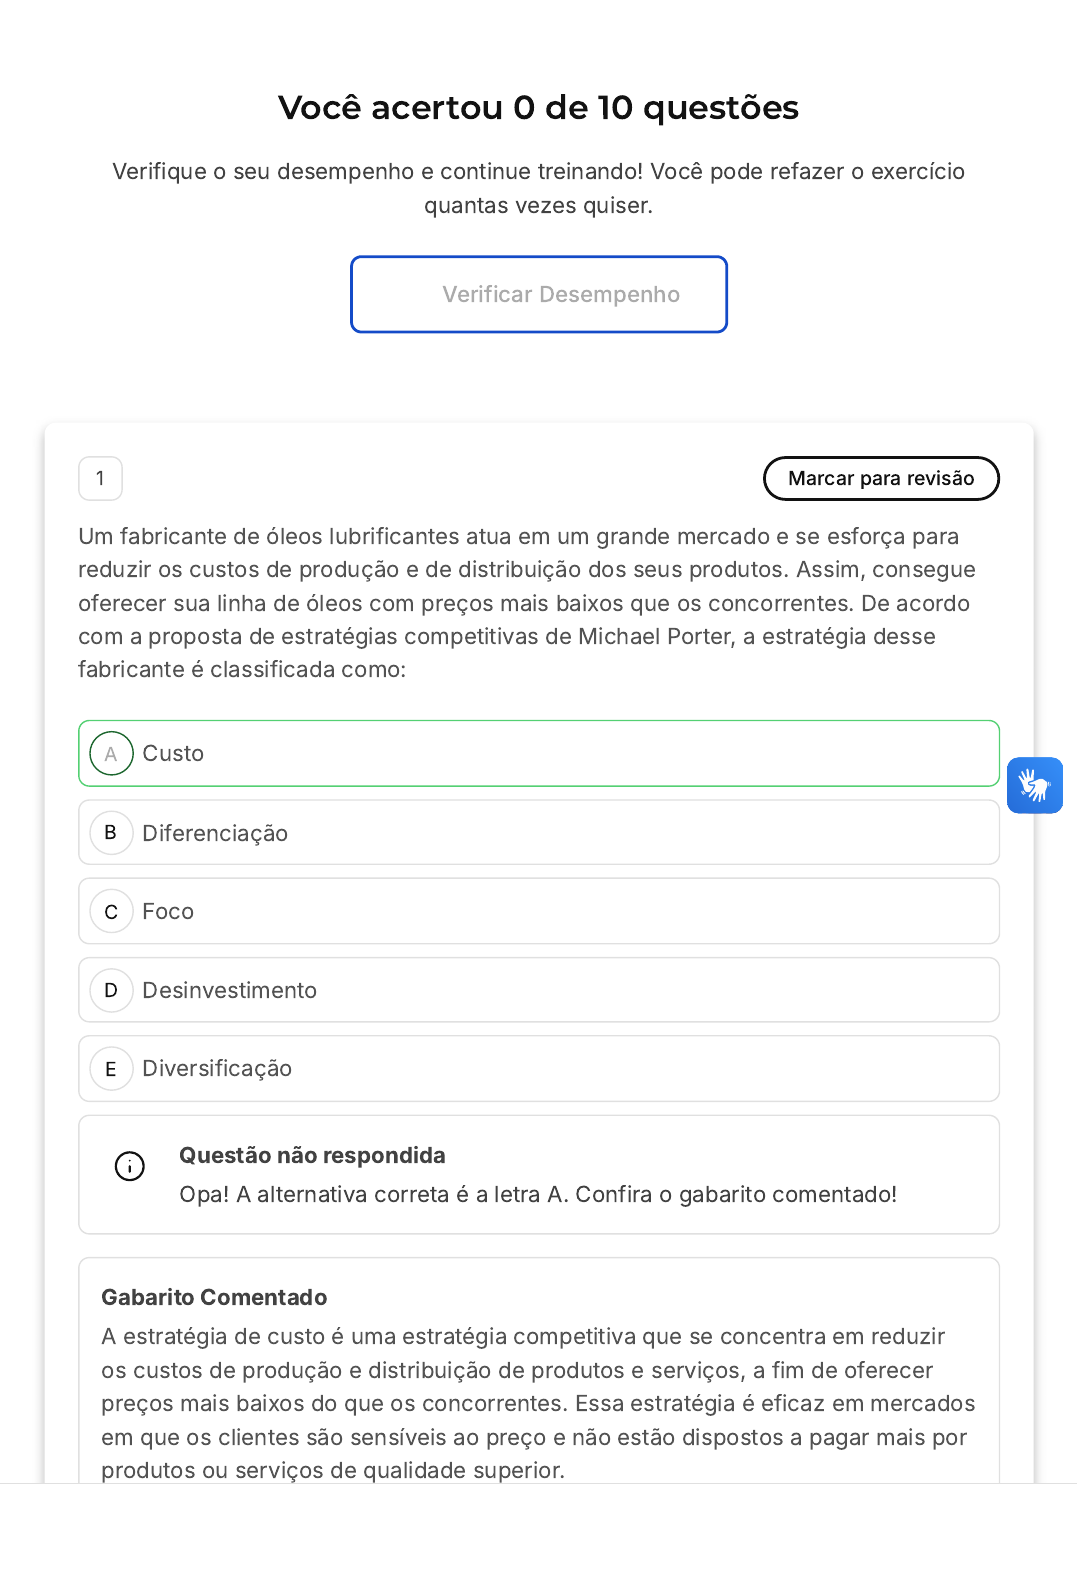Pick the answer text Desinvestimento
Image resolution: width=1078 pixels, height=1571 pixels.
[x=229, y=990]
